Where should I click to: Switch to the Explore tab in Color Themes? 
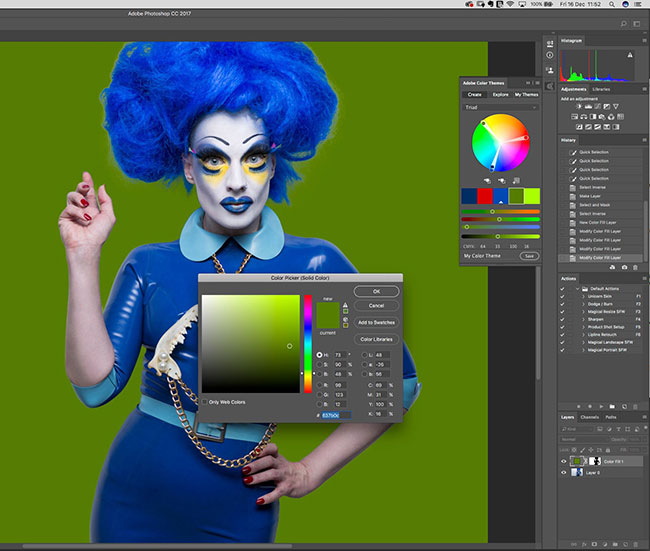point(499,94)
